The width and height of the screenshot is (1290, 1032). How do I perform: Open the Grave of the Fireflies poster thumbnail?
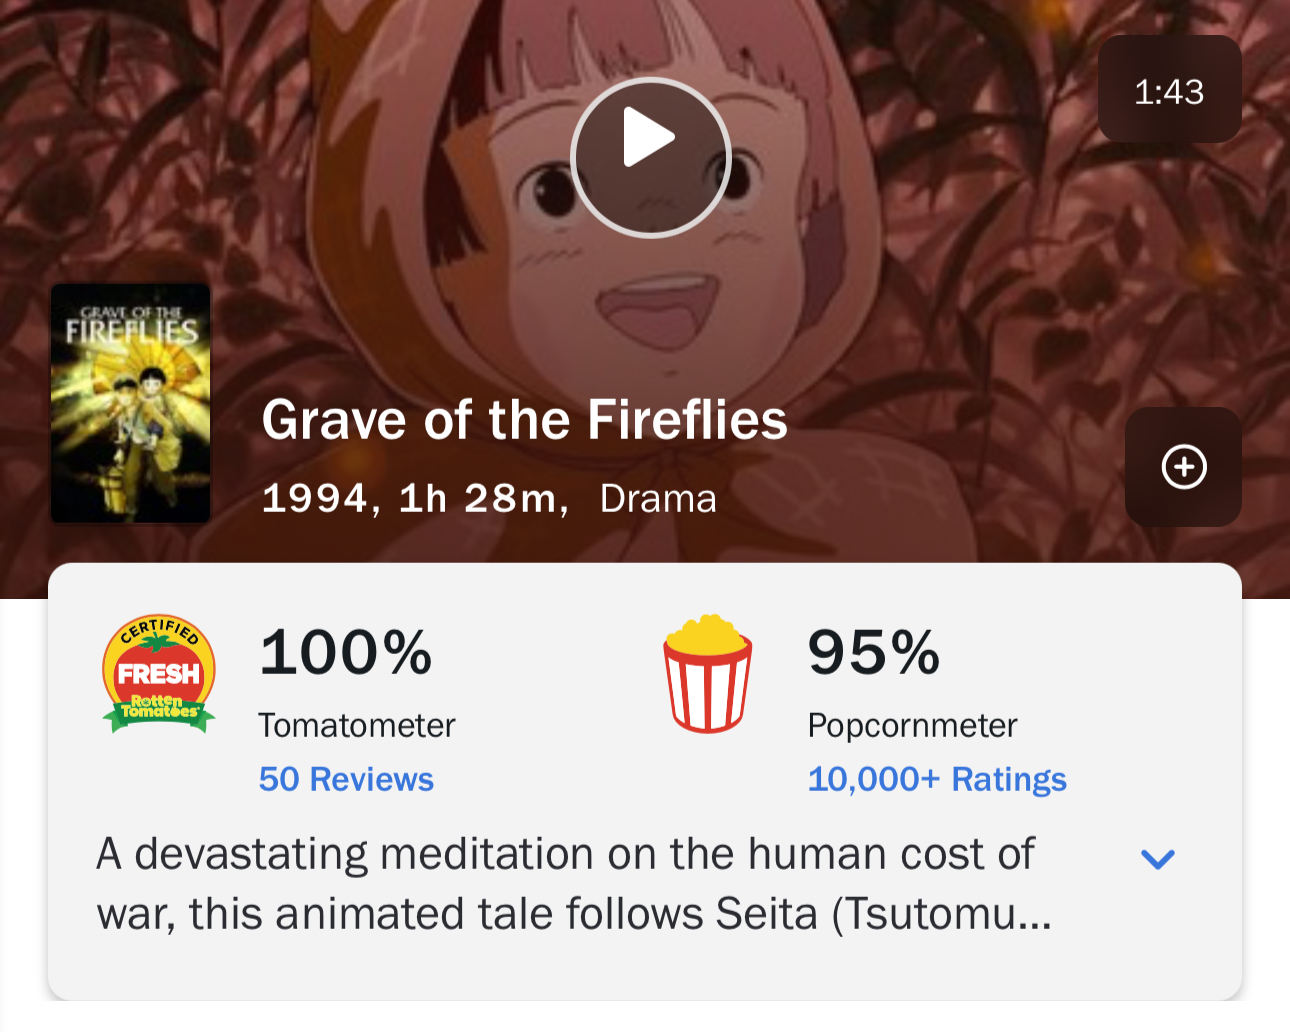tap(131, 403)
